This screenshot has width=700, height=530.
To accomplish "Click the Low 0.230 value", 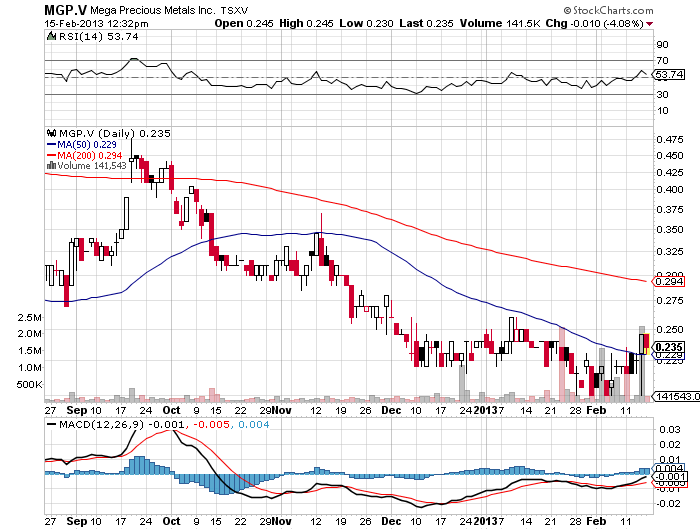I will pyautogui.click(x=367, y=23).
